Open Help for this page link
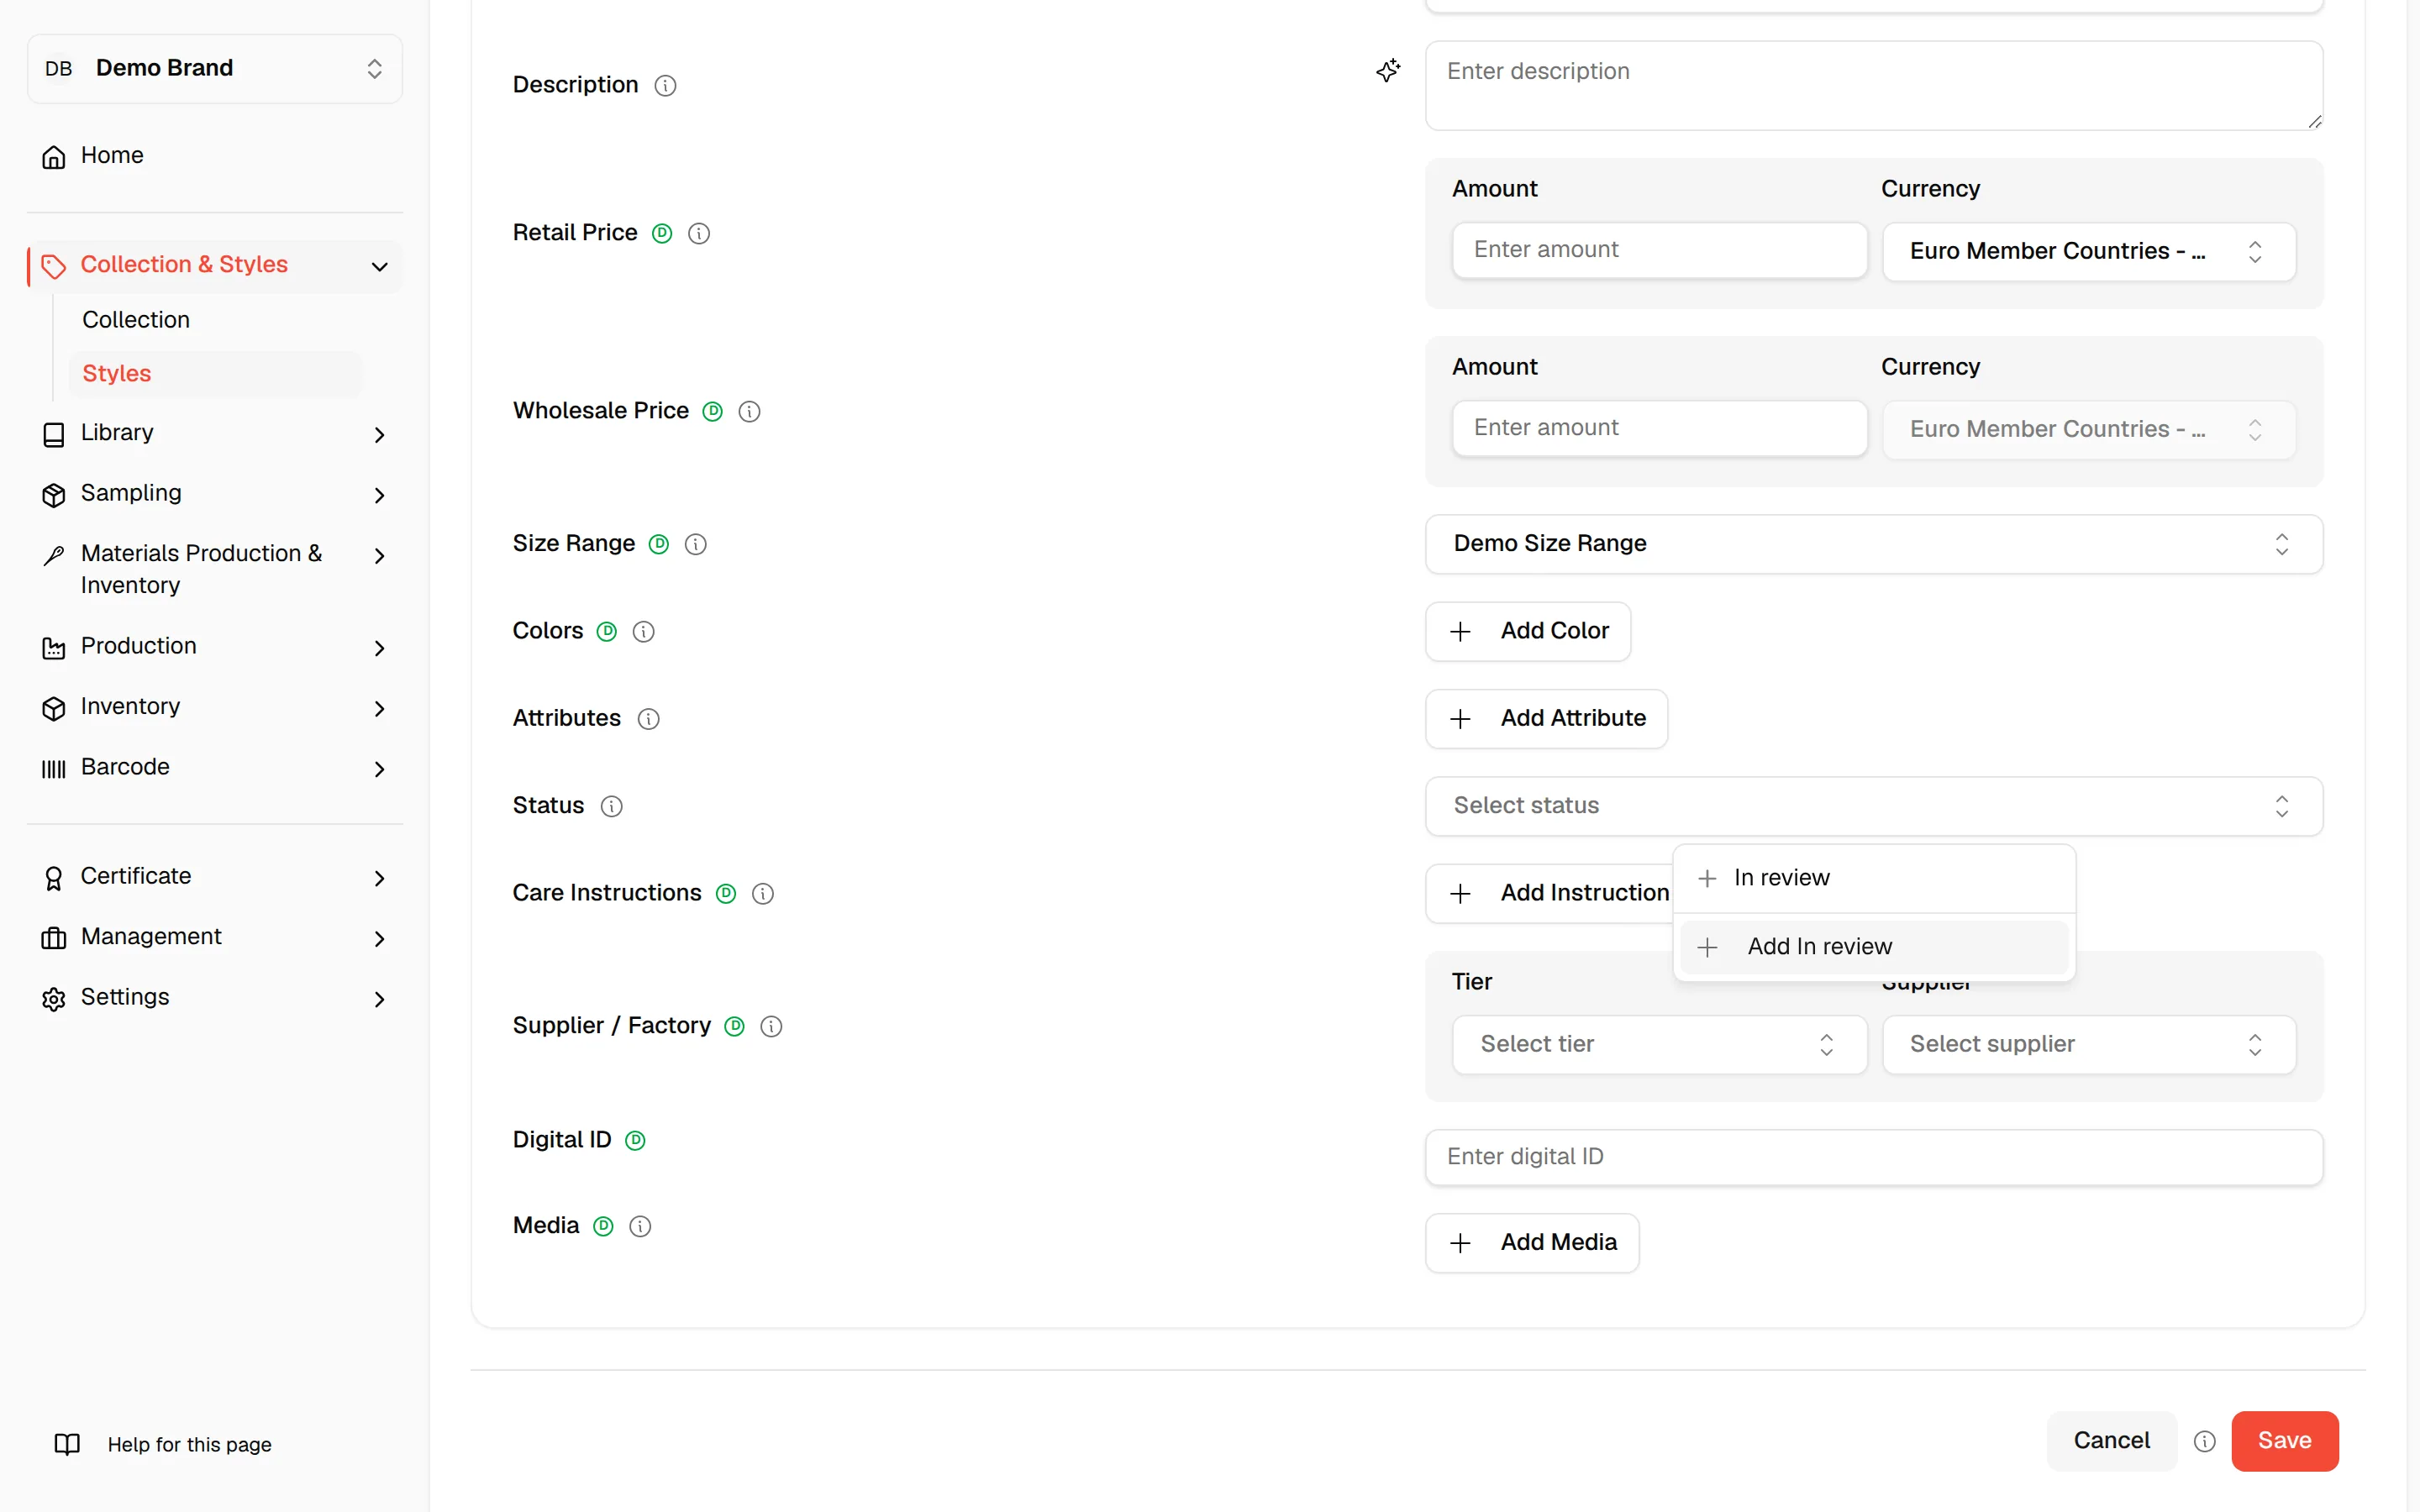2420x1512 pixels. [189, 1445]
